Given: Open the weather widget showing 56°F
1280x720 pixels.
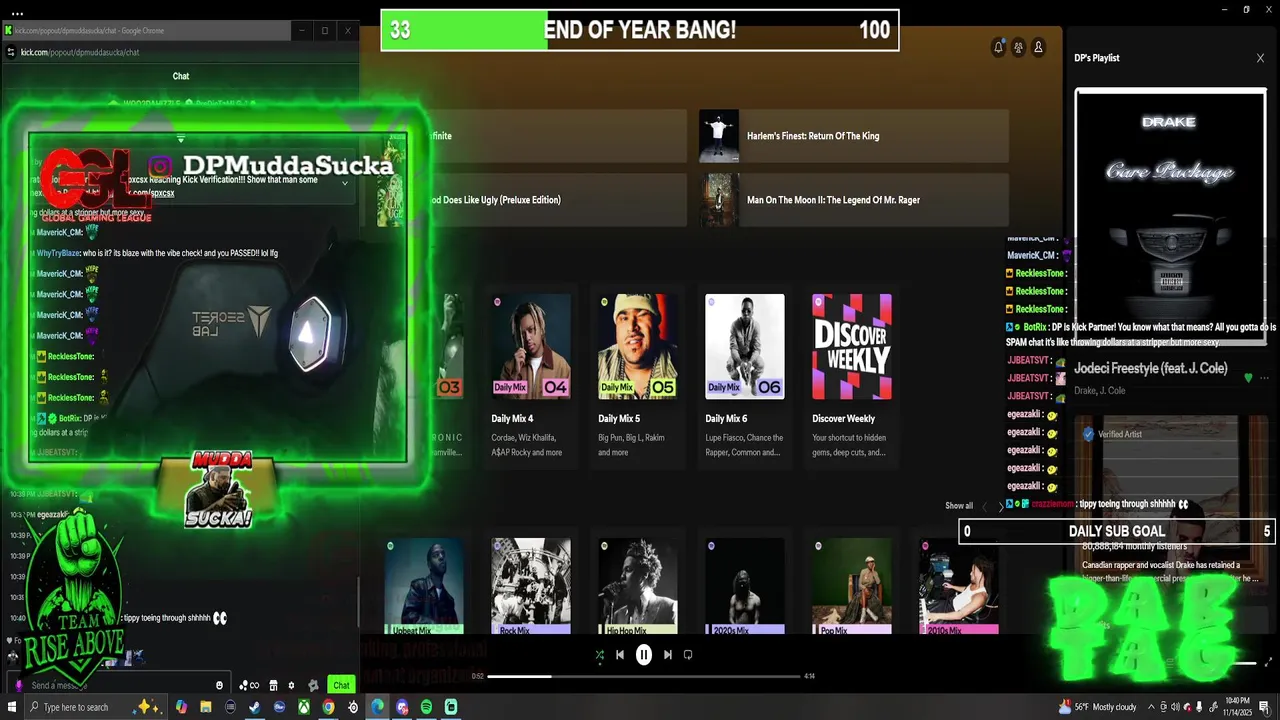Looking at the screenshot, I should (x=1097, y=707).
